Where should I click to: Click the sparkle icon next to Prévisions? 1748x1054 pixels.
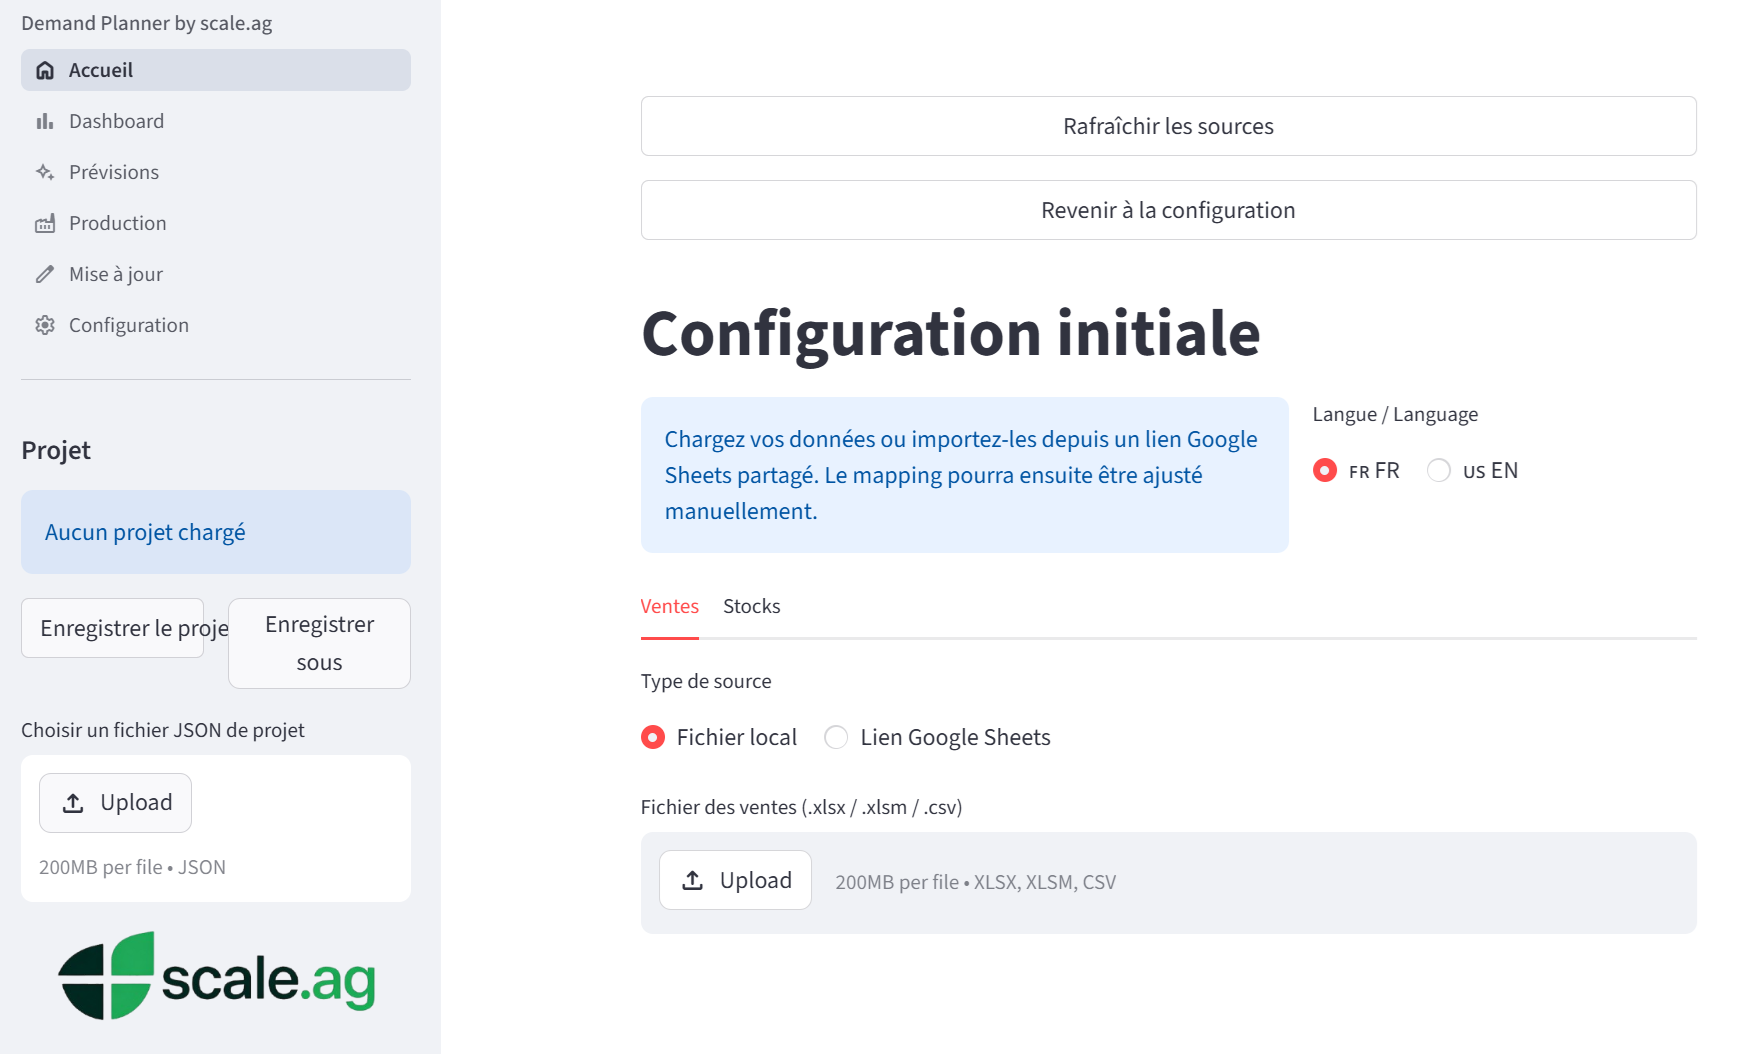(45, 172)
